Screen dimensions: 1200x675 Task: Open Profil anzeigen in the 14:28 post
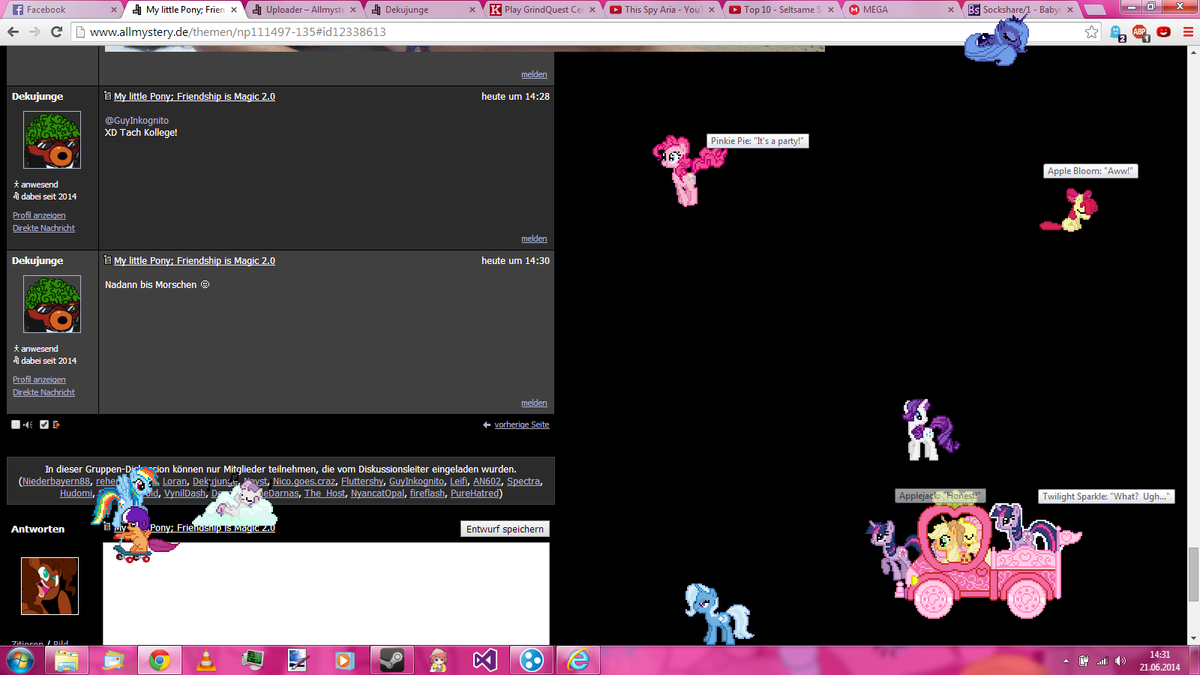click(39, 215)
